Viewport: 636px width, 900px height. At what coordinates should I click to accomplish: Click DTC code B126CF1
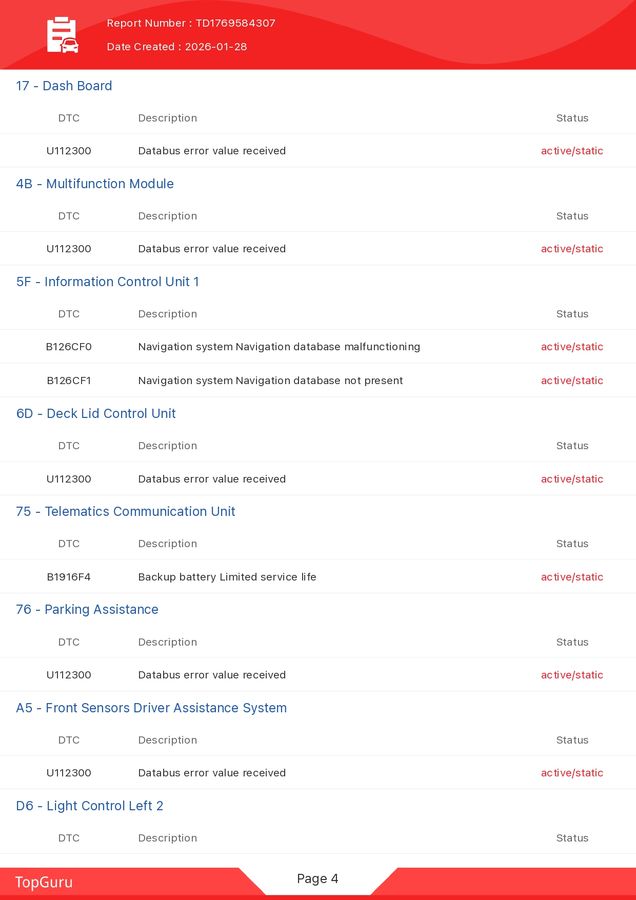click(x=69, y=381)
